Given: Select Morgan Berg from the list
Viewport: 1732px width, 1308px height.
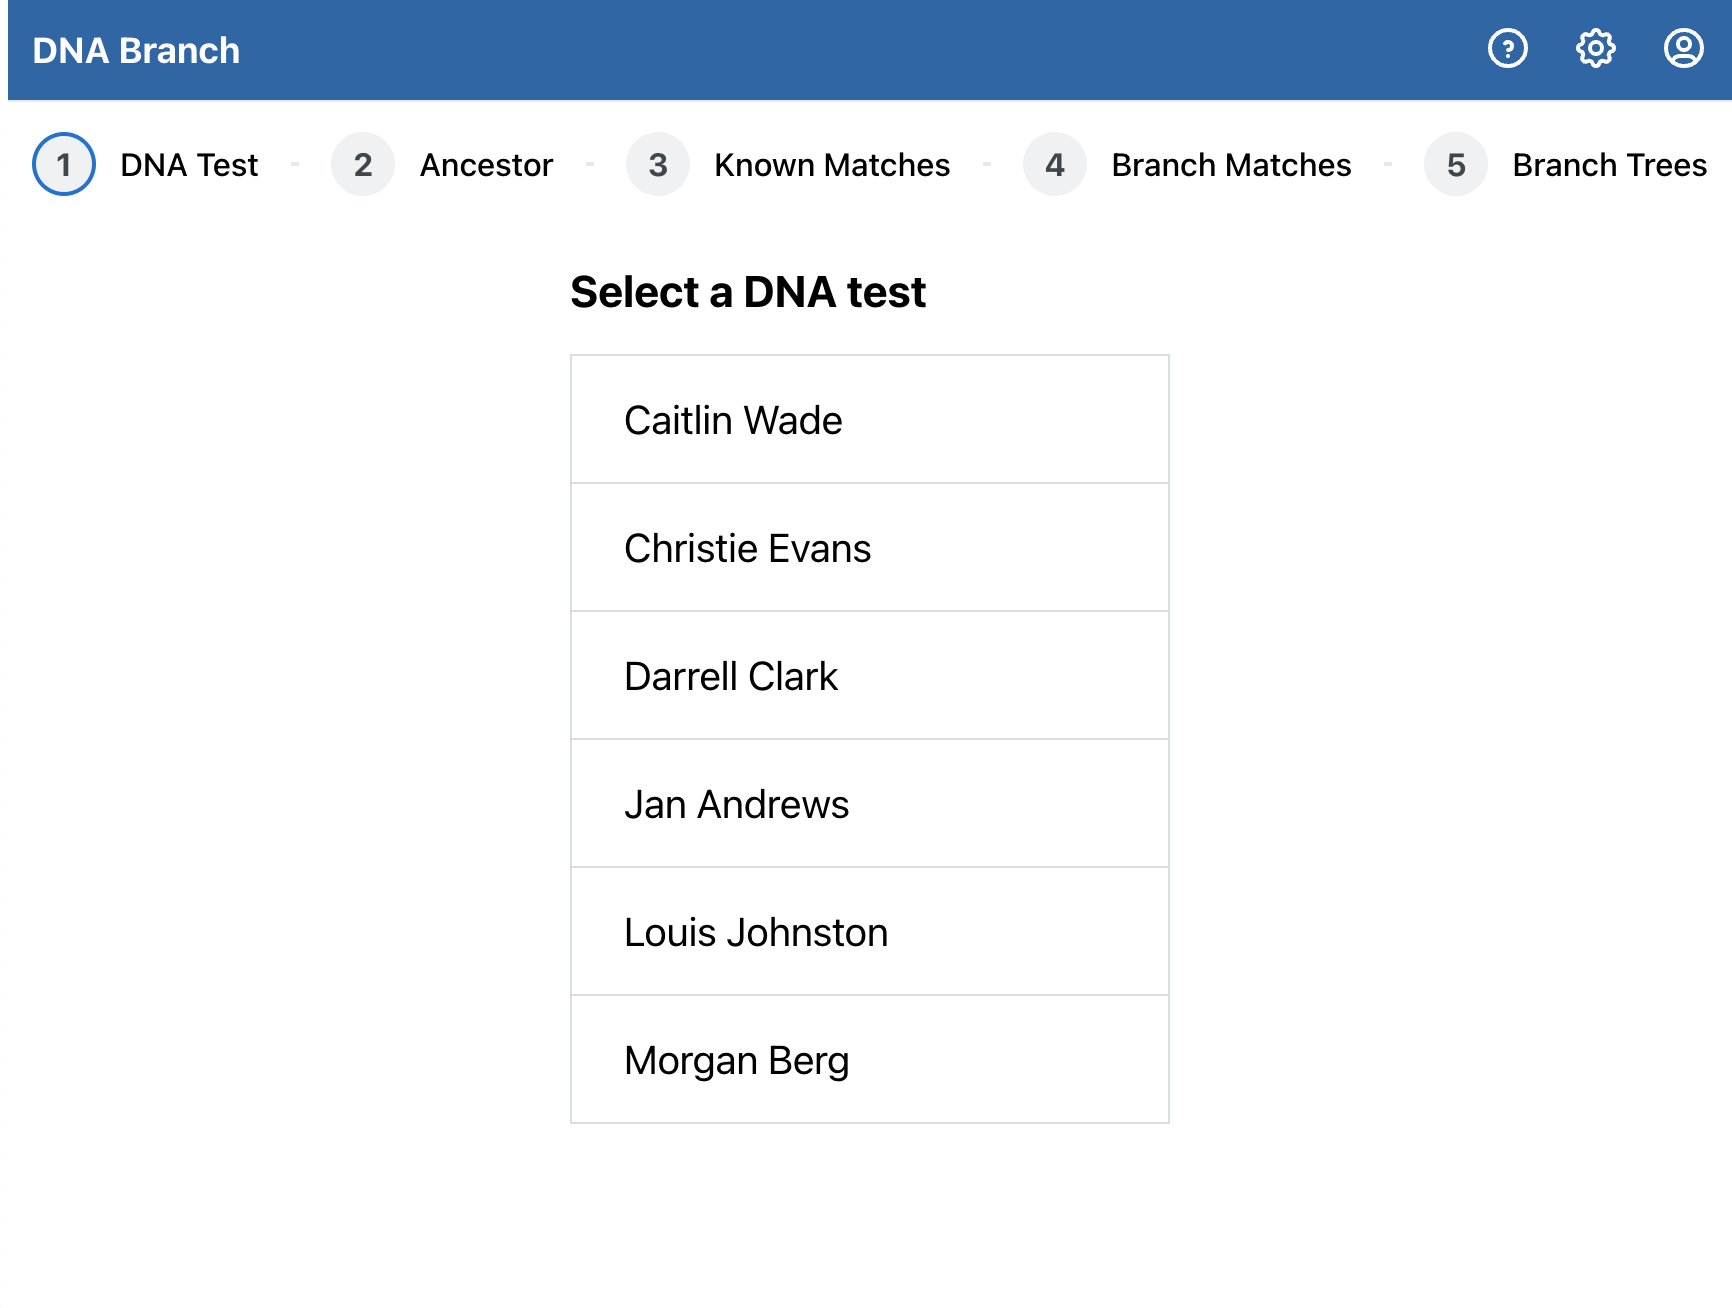Looking at the screenshot, I should click(869, 1060).
